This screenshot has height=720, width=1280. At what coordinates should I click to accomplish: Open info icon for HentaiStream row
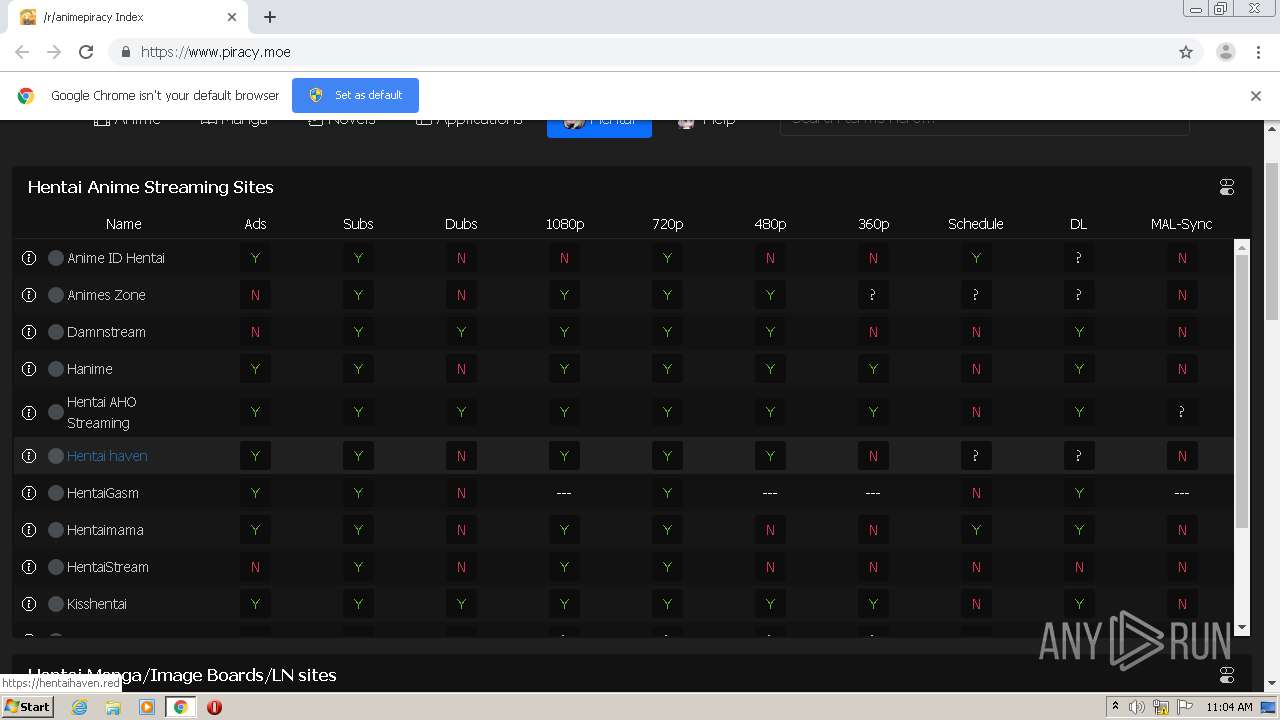(29, 567)
